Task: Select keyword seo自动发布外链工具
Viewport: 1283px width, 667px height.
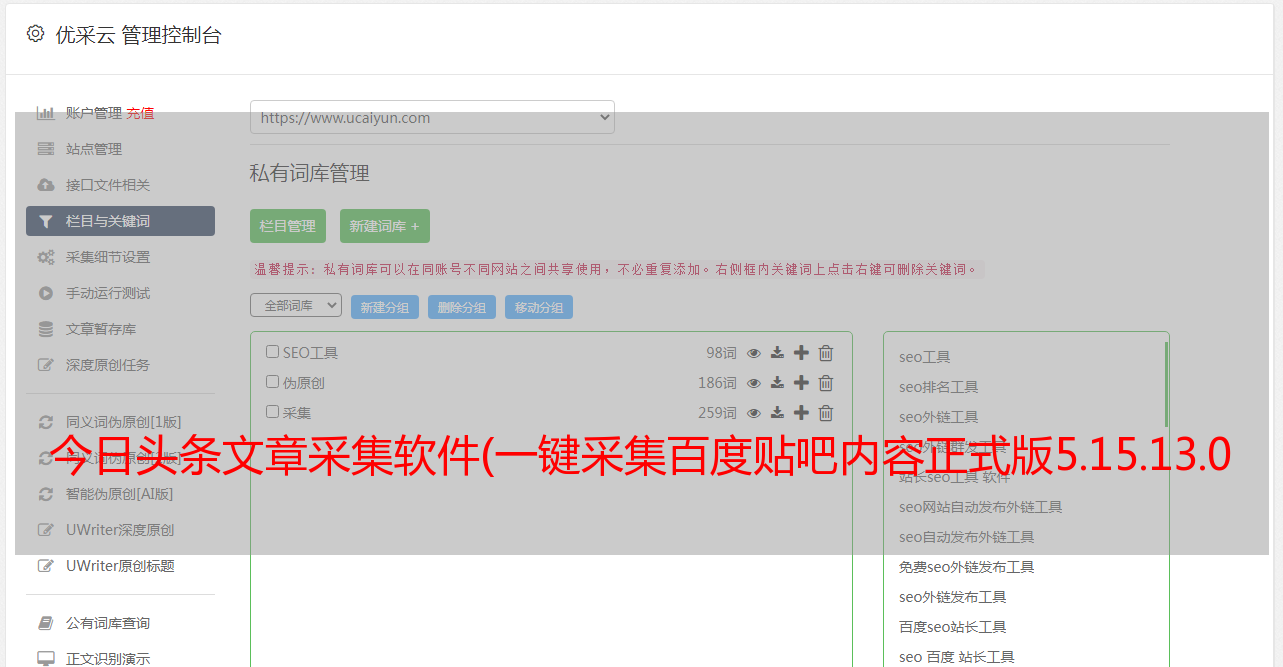Action: coord(967,537)
